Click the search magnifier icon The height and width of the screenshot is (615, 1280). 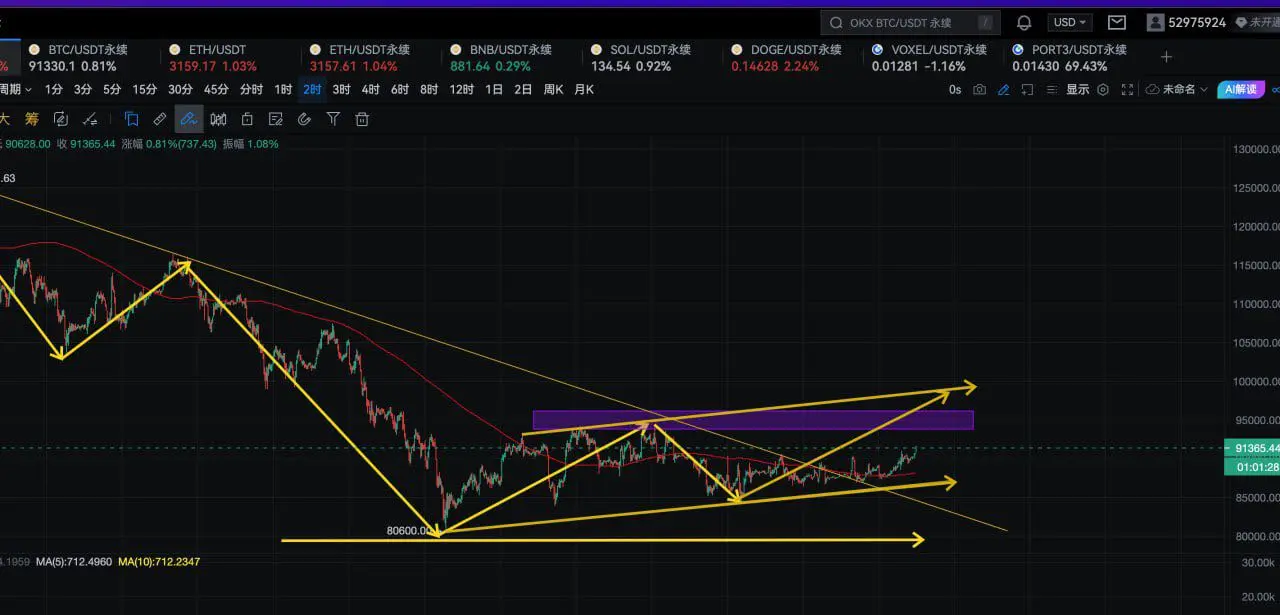[835, 22]
